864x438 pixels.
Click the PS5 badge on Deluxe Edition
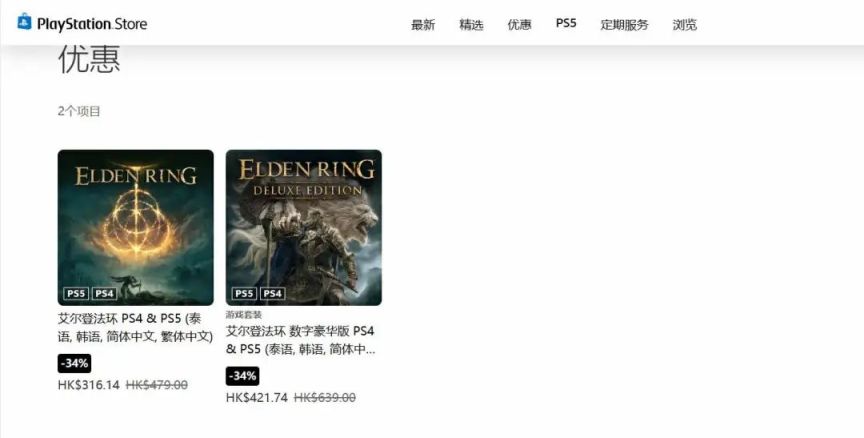[x=244, y=294]
